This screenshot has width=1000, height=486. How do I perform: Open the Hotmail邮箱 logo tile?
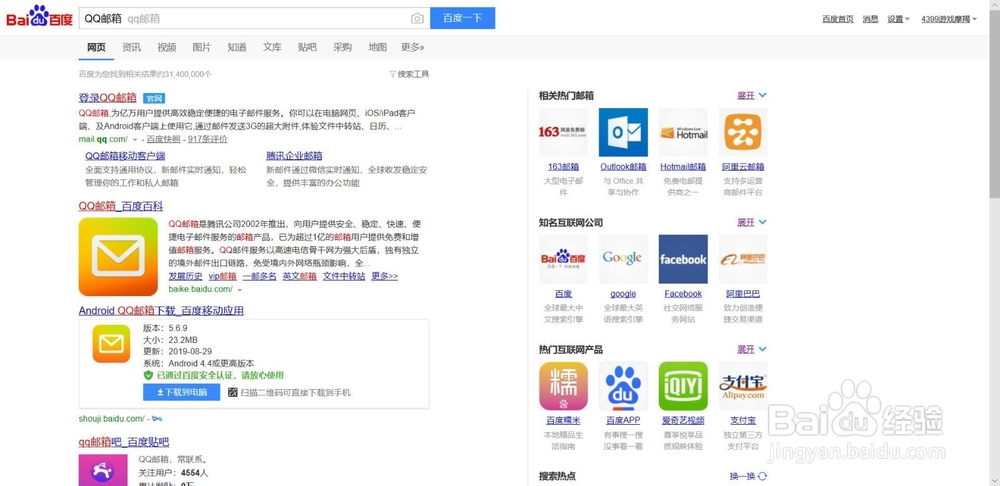(x=683, y=132)
